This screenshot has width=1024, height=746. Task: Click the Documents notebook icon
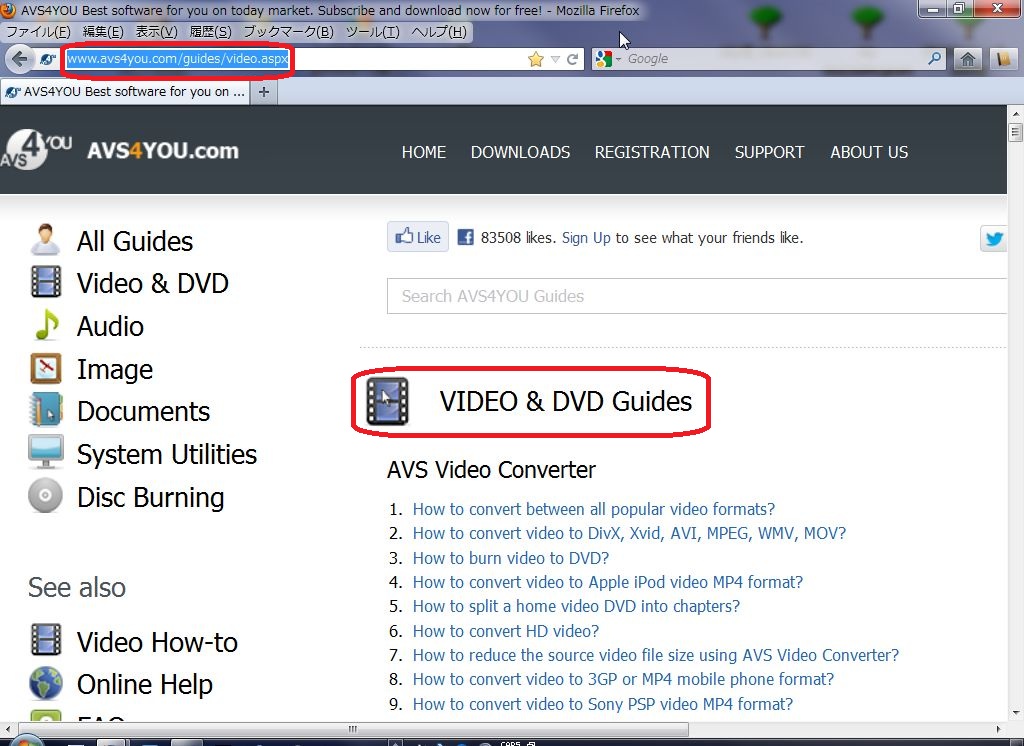pyautogui.click(x=44, y=411)
